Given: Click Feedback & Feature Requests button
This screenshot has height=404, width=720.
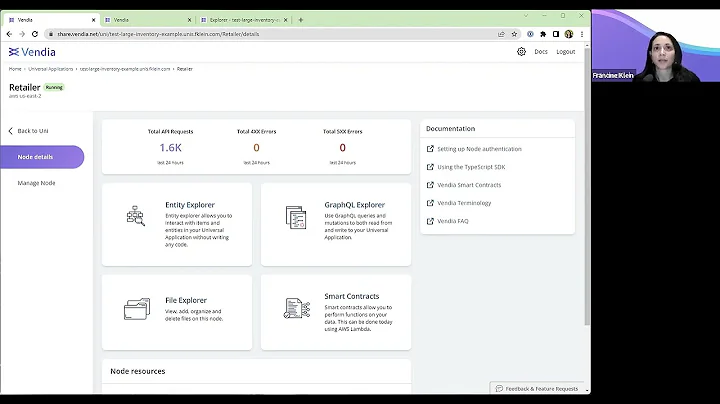Looking at the screenshot, I should point(537,388).
